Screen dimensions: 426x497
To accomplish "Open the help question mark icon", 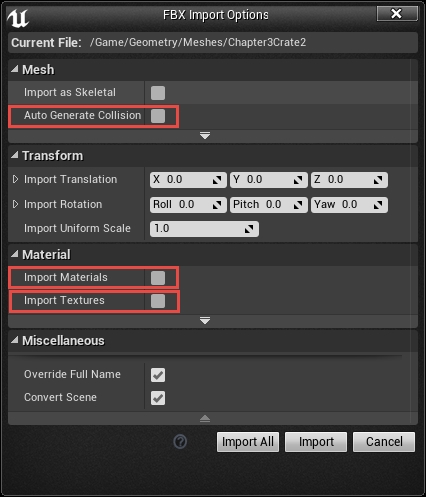I will (180, 442).
